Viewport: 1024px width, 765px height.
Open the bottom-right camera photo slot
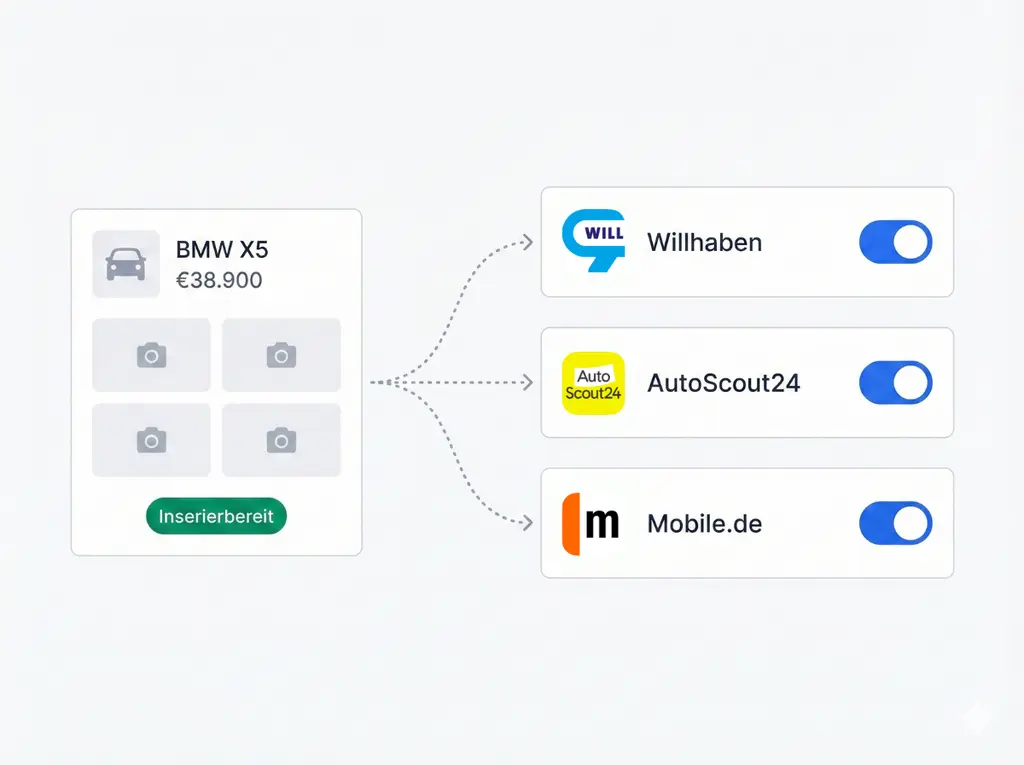click(281, 440)
